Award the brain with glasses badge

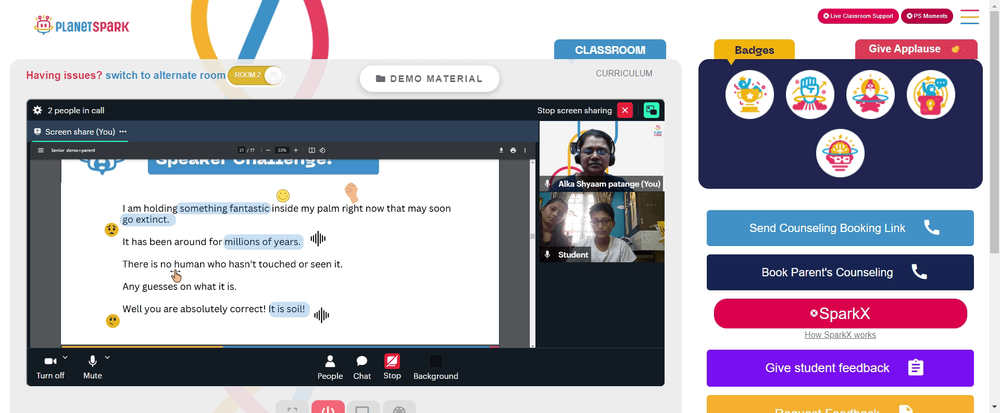[x=840, y=153]
